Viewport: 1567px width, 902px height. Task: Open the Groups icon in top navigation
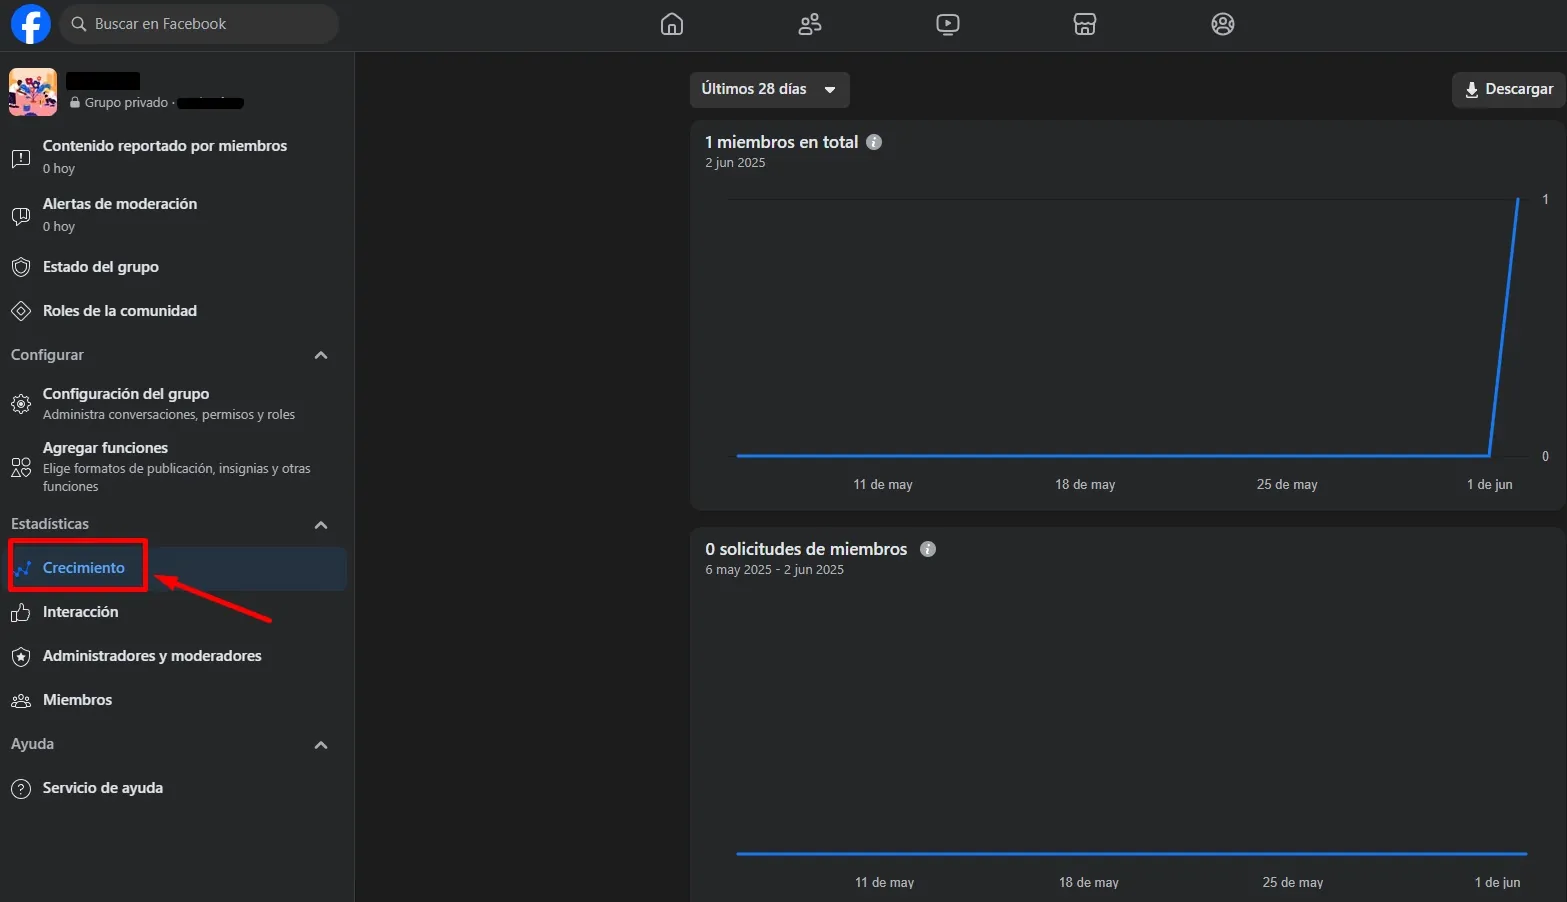pos(1222,24)
